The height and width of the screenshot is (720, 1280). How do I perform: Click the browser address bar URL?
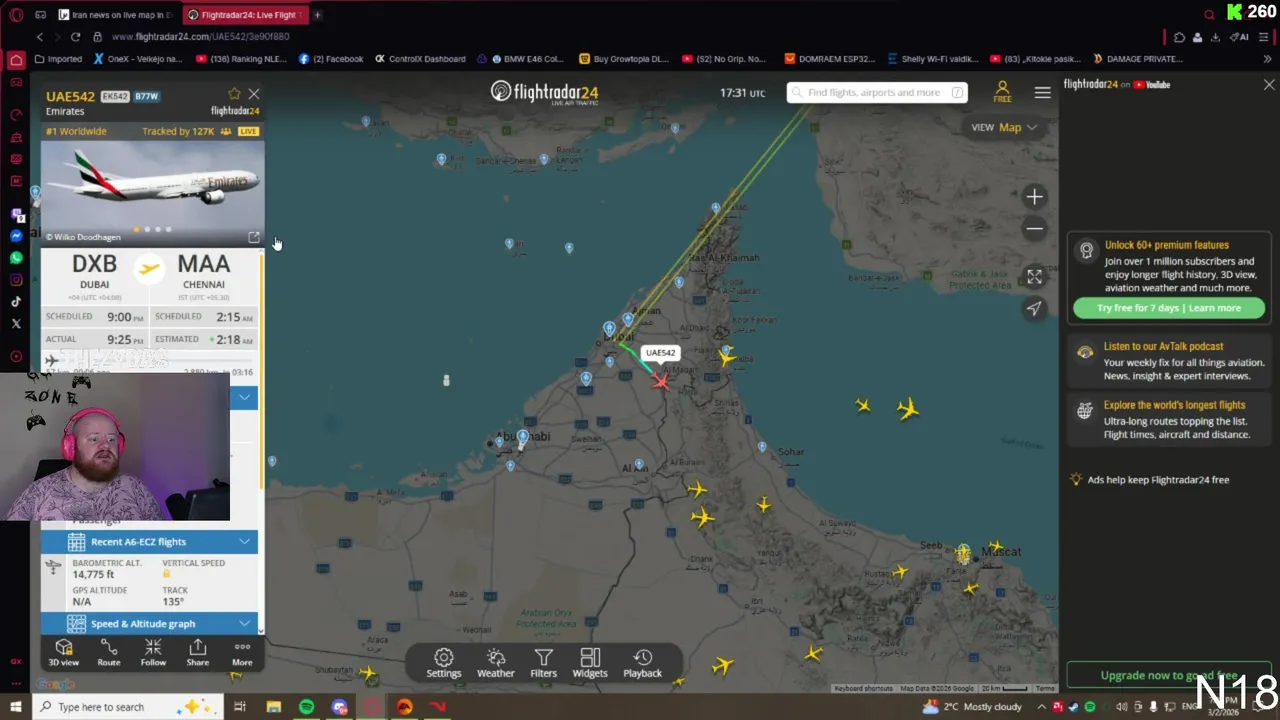click(x=200, y=37)
